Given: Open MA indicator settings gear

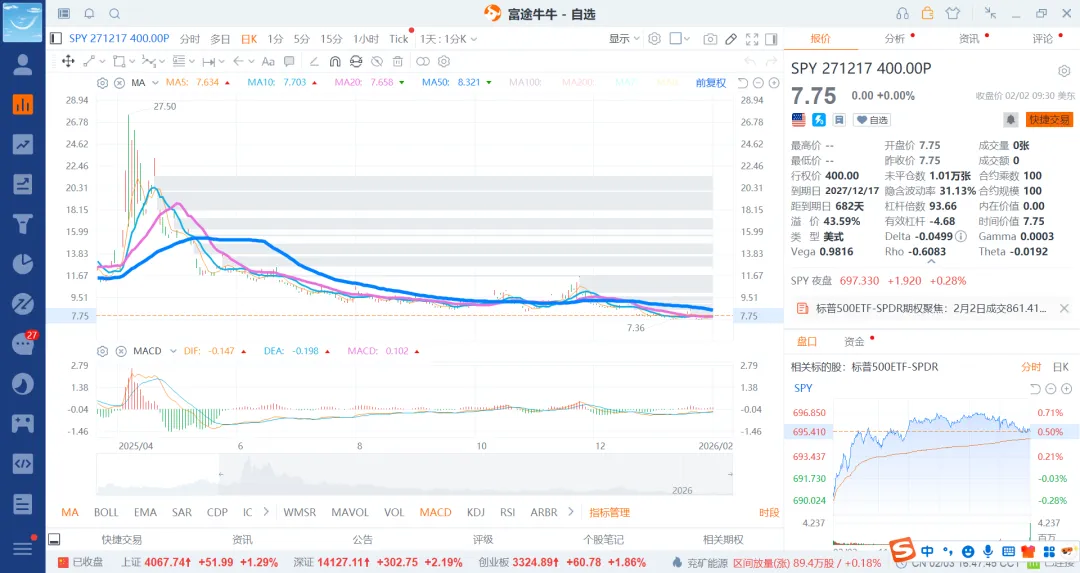Looking at the screenshot, I should (x=102, y=83).
